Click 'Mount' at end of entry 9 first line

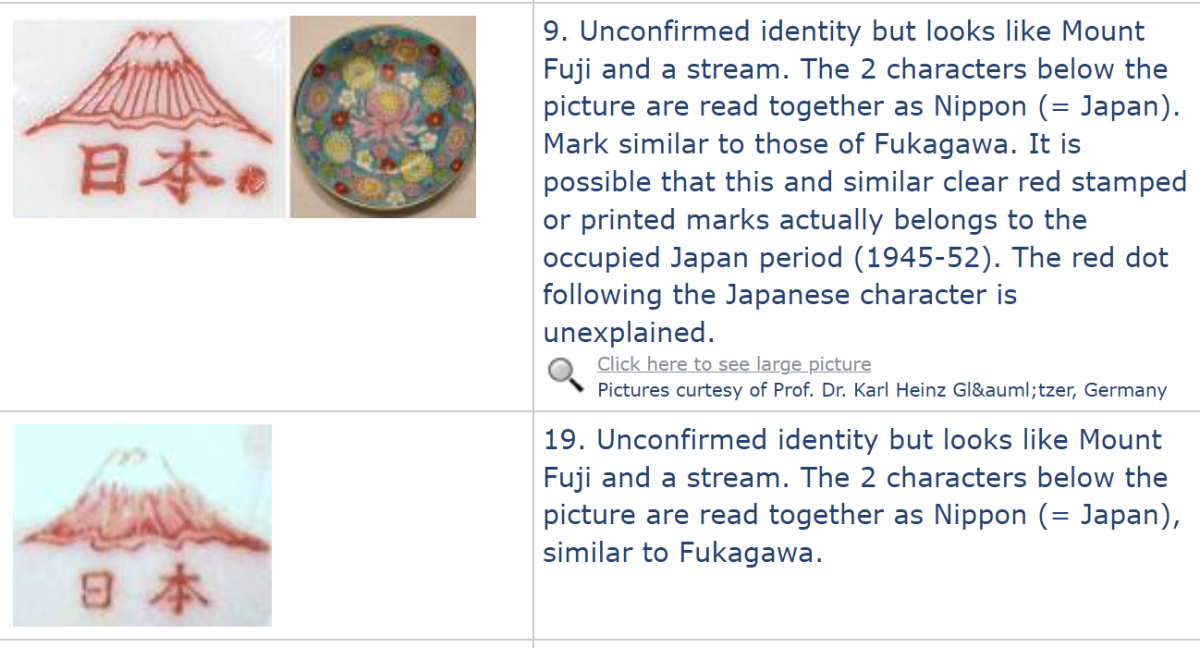pos(1095,31)
